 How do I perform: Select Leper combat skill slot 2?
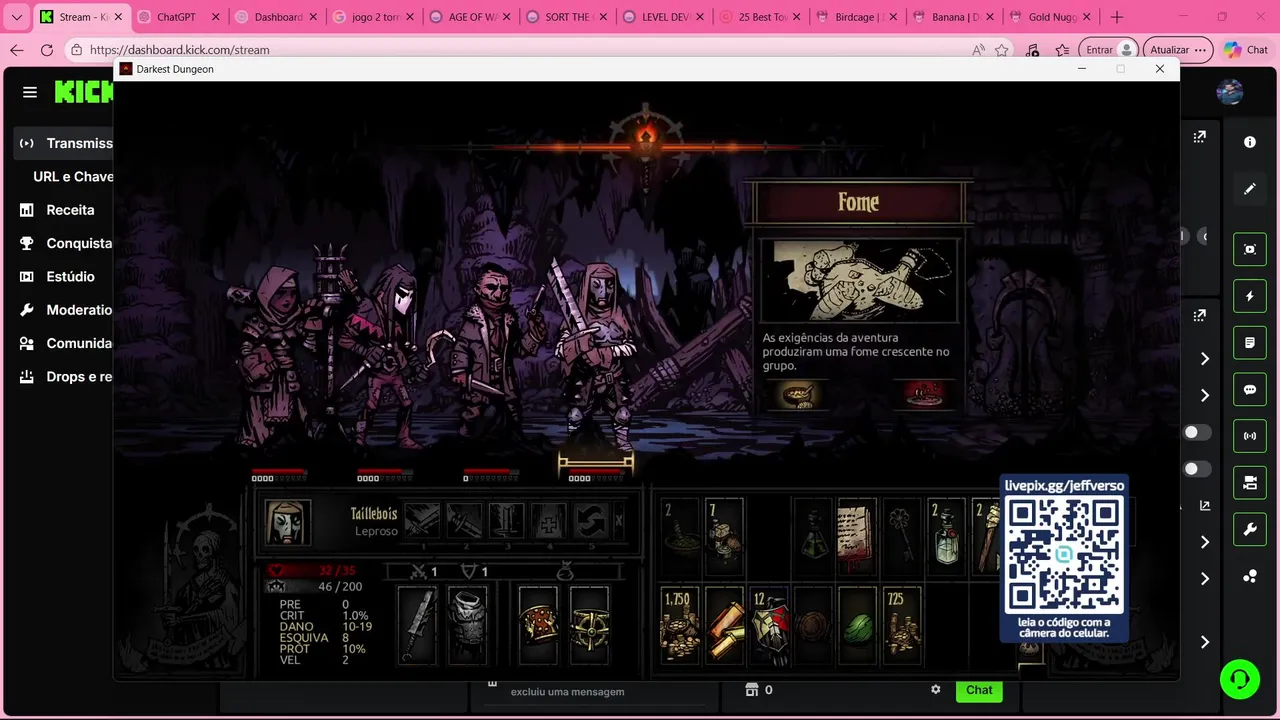464,520
